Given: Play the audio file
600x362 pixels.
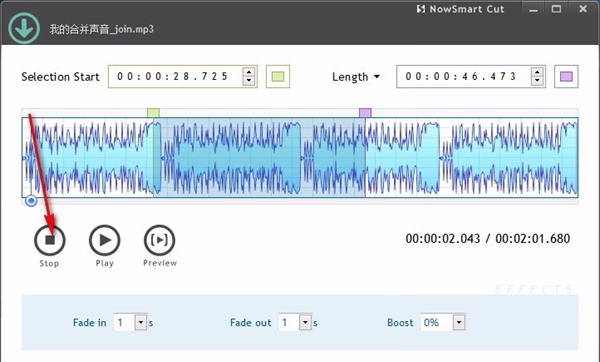Looking at the screenshot, I should click(104, 240).
